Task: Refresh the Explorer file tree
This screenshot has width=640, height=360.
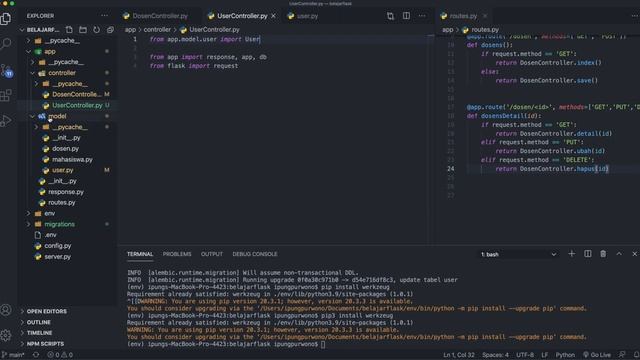Action: pos(96,30)
